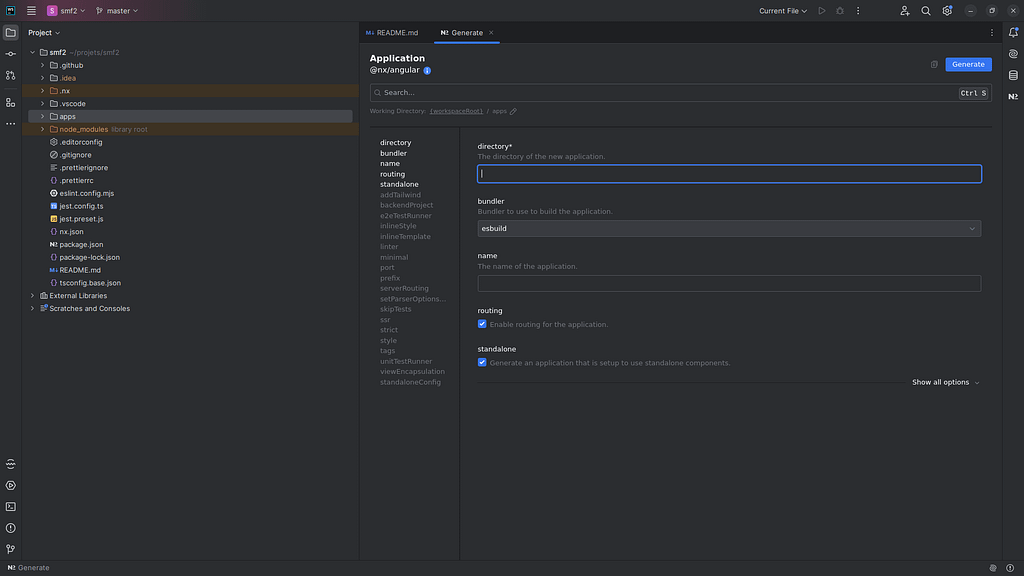Screen dimensions: 1024x576
Task: Open editor tab options menu
Action: click(991, 33)
